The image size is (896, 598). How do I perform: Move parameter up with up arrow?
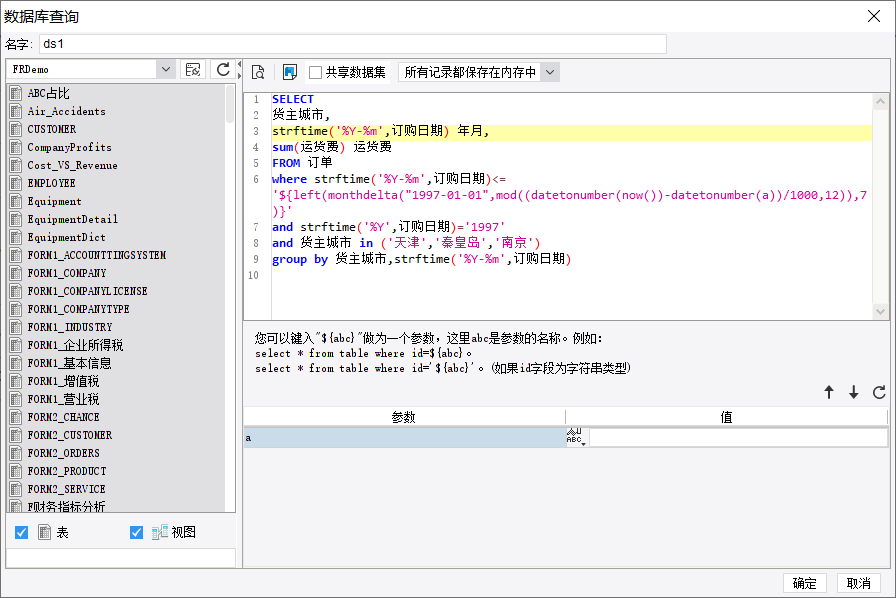[x=829, y=392]
